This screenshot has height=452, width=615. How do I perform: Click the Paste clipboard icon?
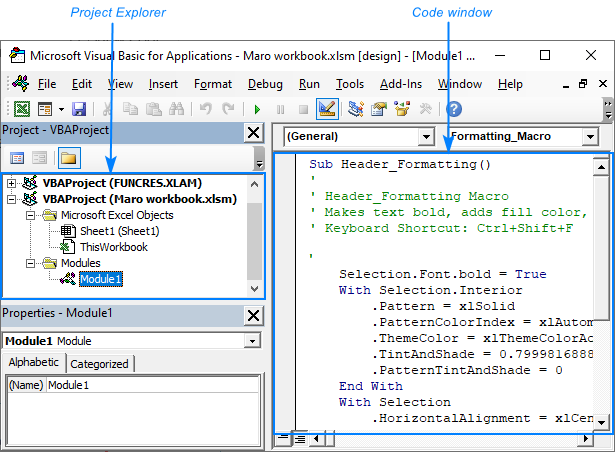pos(154,109)
